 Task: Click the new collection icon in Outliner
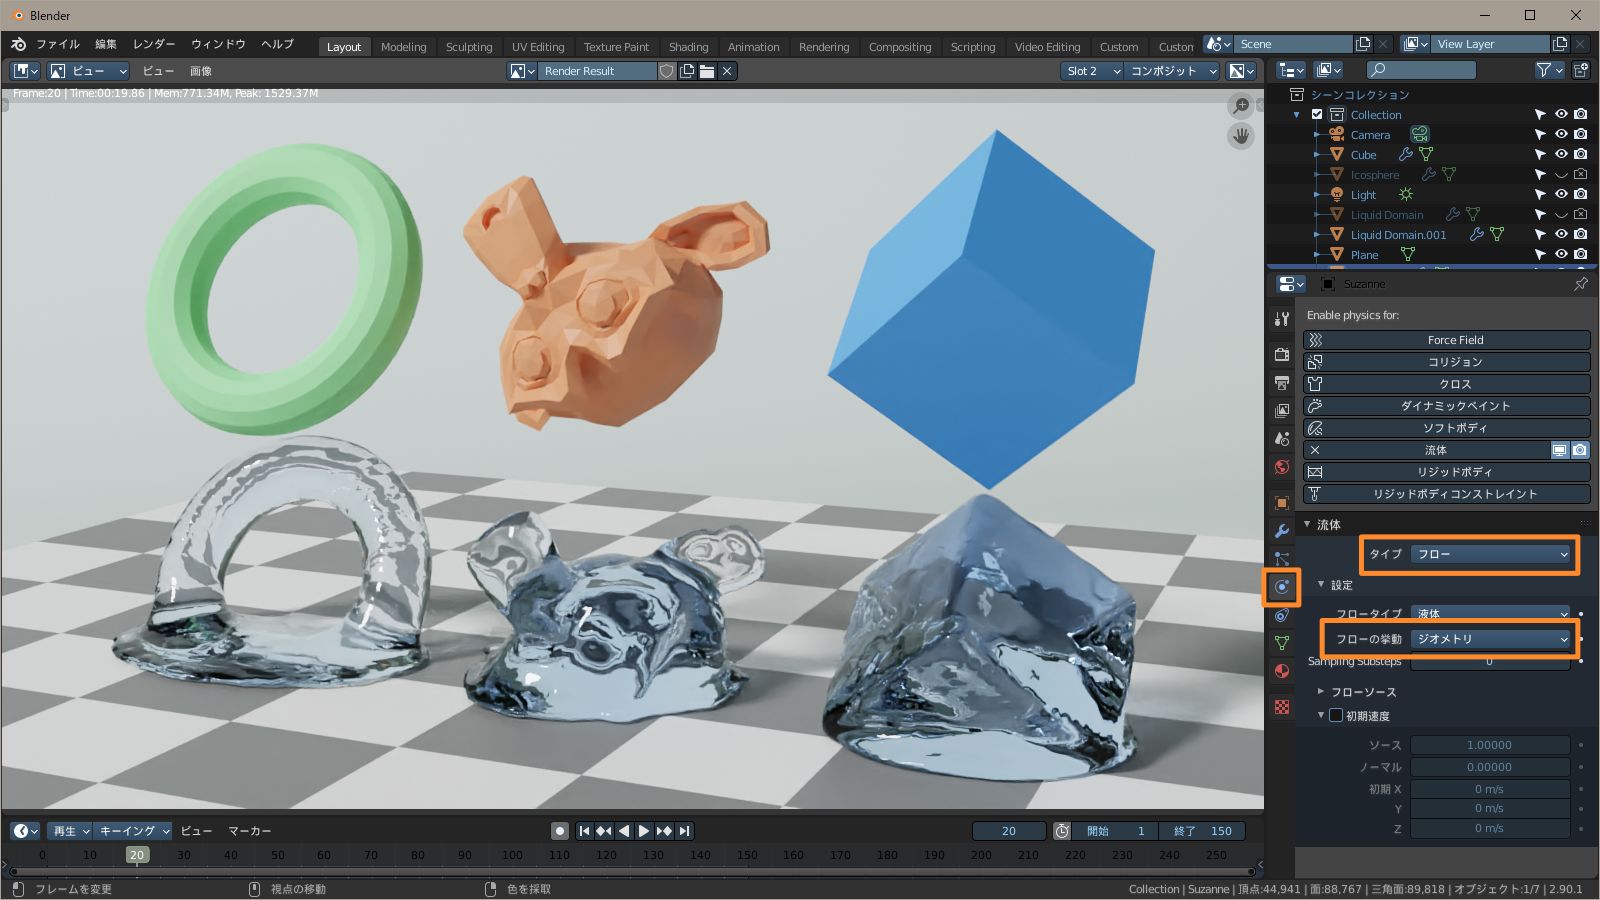(1581, 70)
